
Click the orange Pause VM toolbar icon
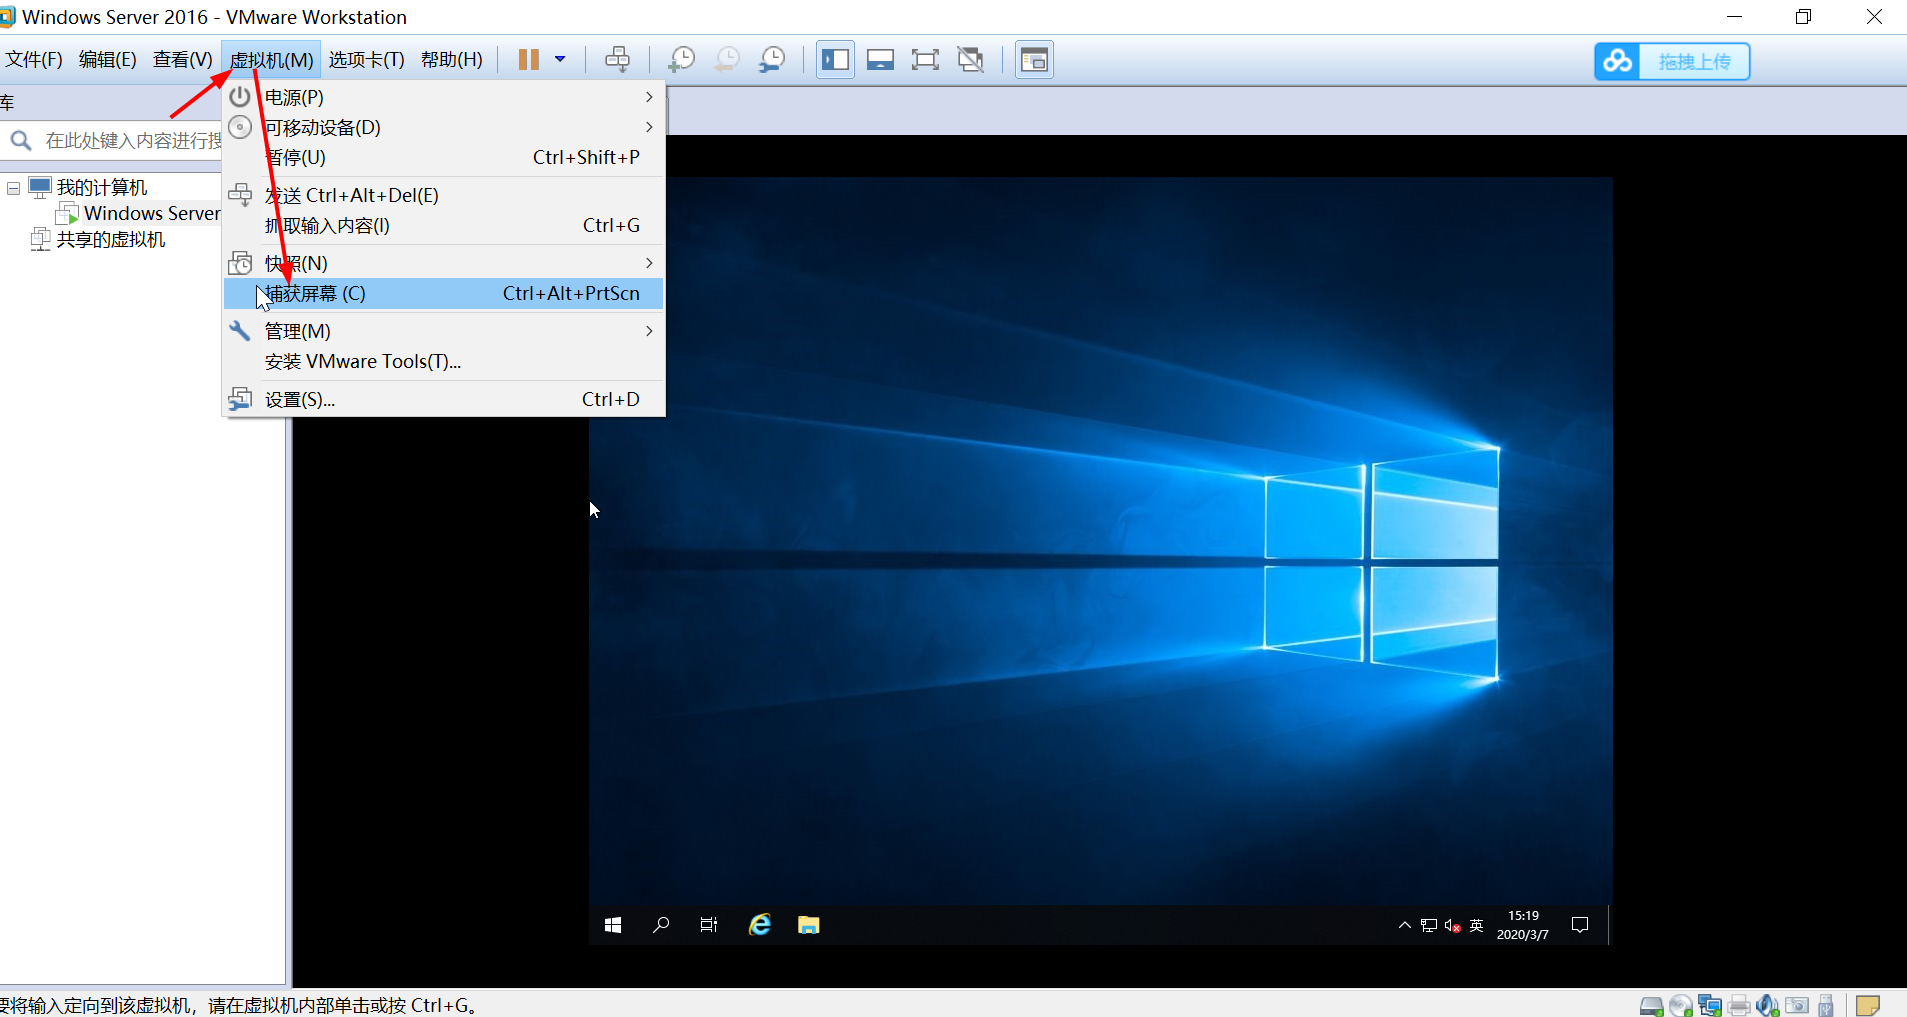coord(529,60)
